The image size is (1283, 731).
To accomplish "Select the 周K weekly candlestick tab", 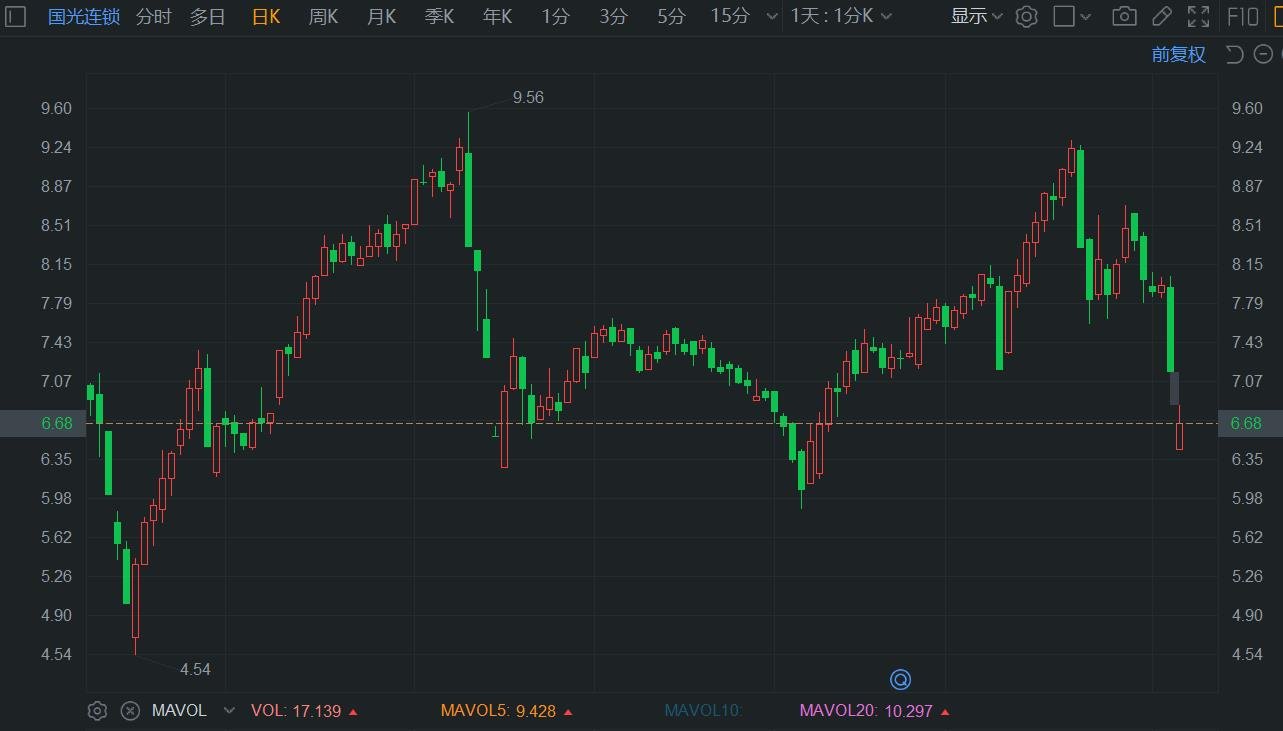I will 323,16.
